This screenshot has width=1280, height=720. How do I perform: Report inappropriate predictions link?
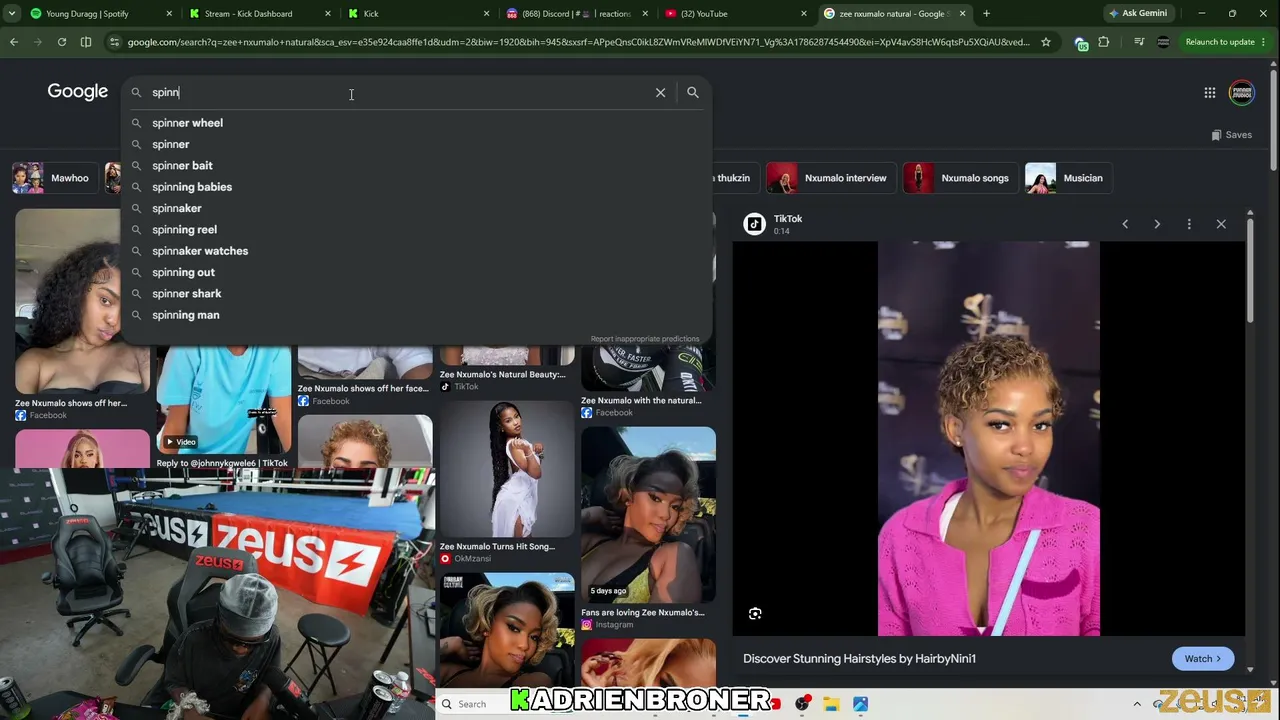645,339
